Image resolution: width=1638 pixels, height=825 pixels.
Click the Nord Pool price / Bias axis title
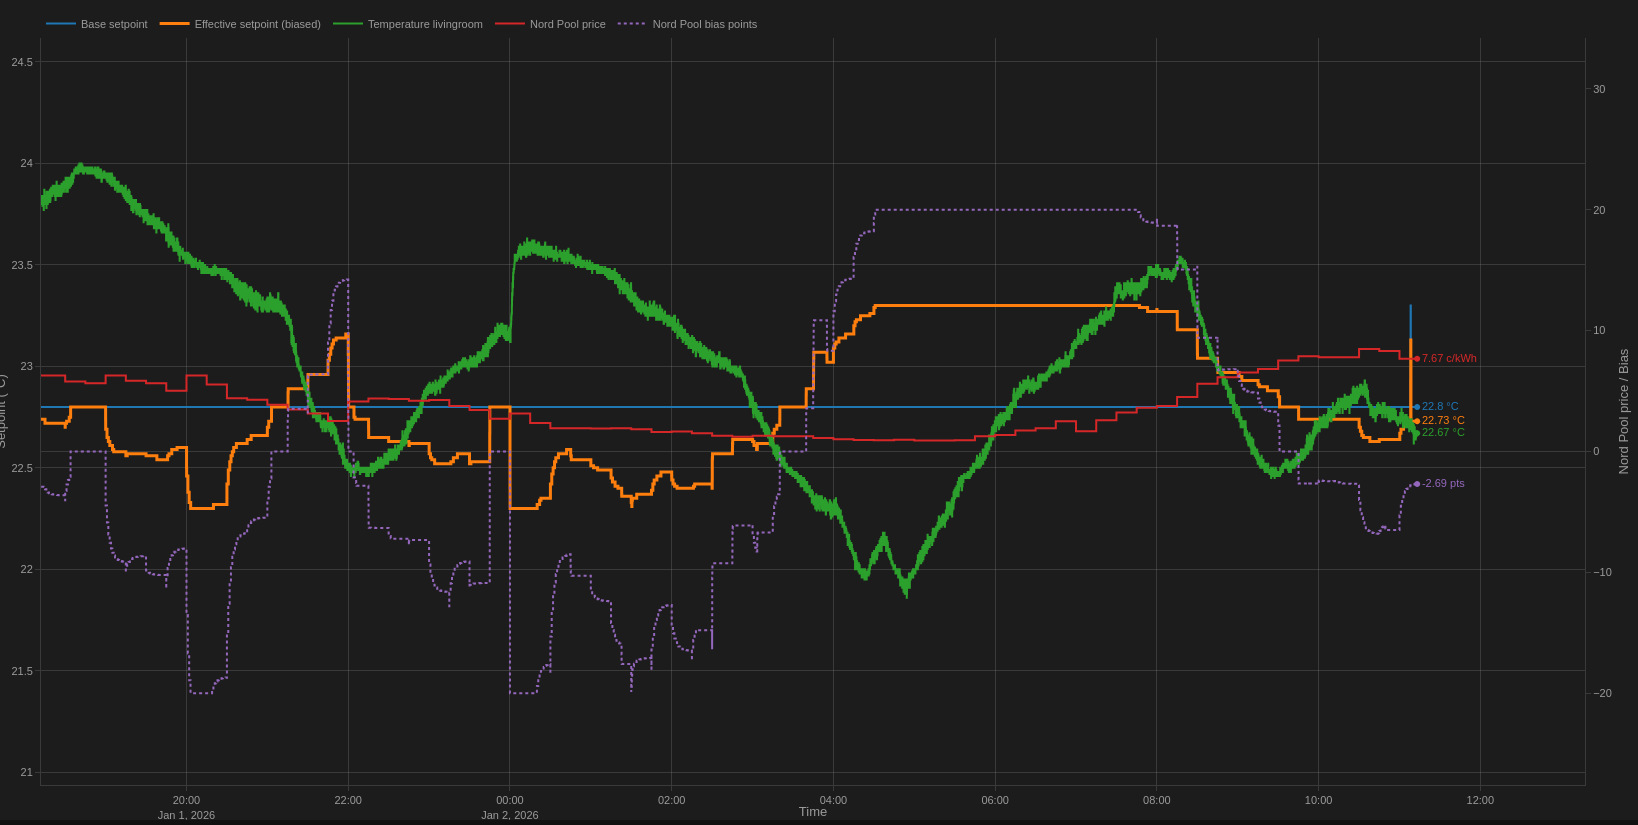tap(1624, 411)
